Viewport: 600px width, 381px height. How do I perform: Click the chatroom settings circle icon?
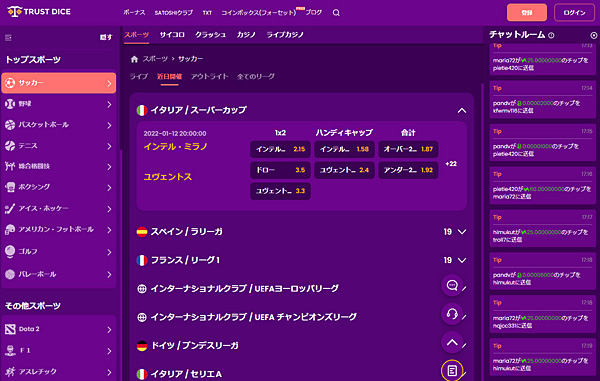pyautogui.click(x=593, y=35)
